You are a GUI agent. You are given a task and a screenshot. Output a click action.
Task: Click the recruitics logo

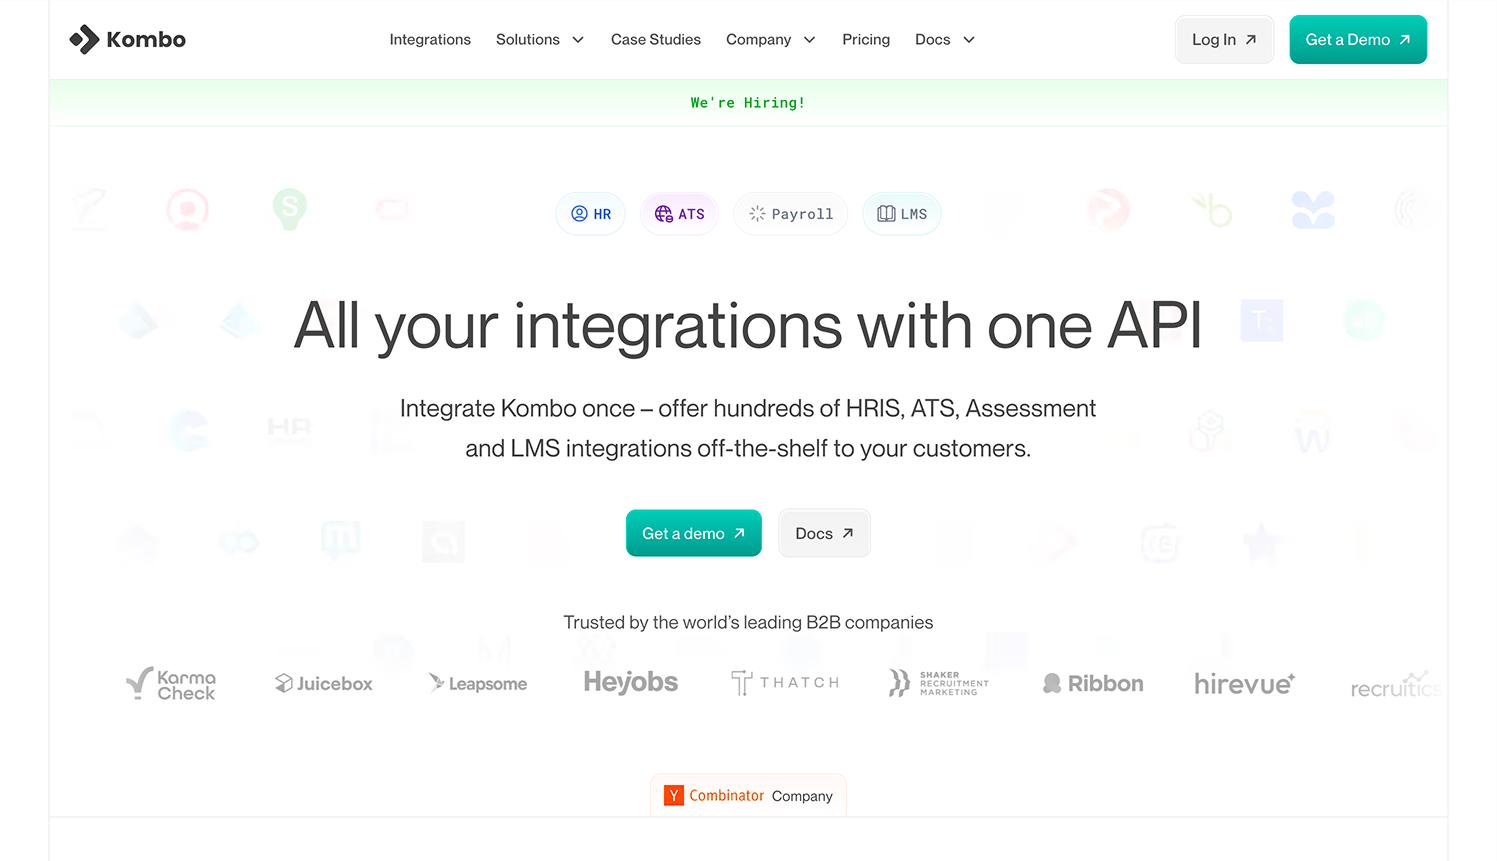pos(1396,685)
